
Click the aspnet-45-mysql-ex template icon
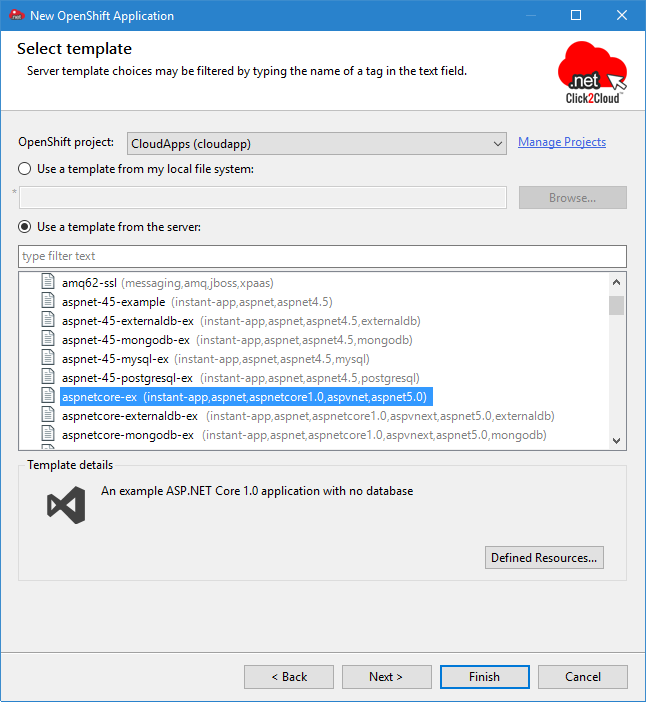click(x=48, y=358)
